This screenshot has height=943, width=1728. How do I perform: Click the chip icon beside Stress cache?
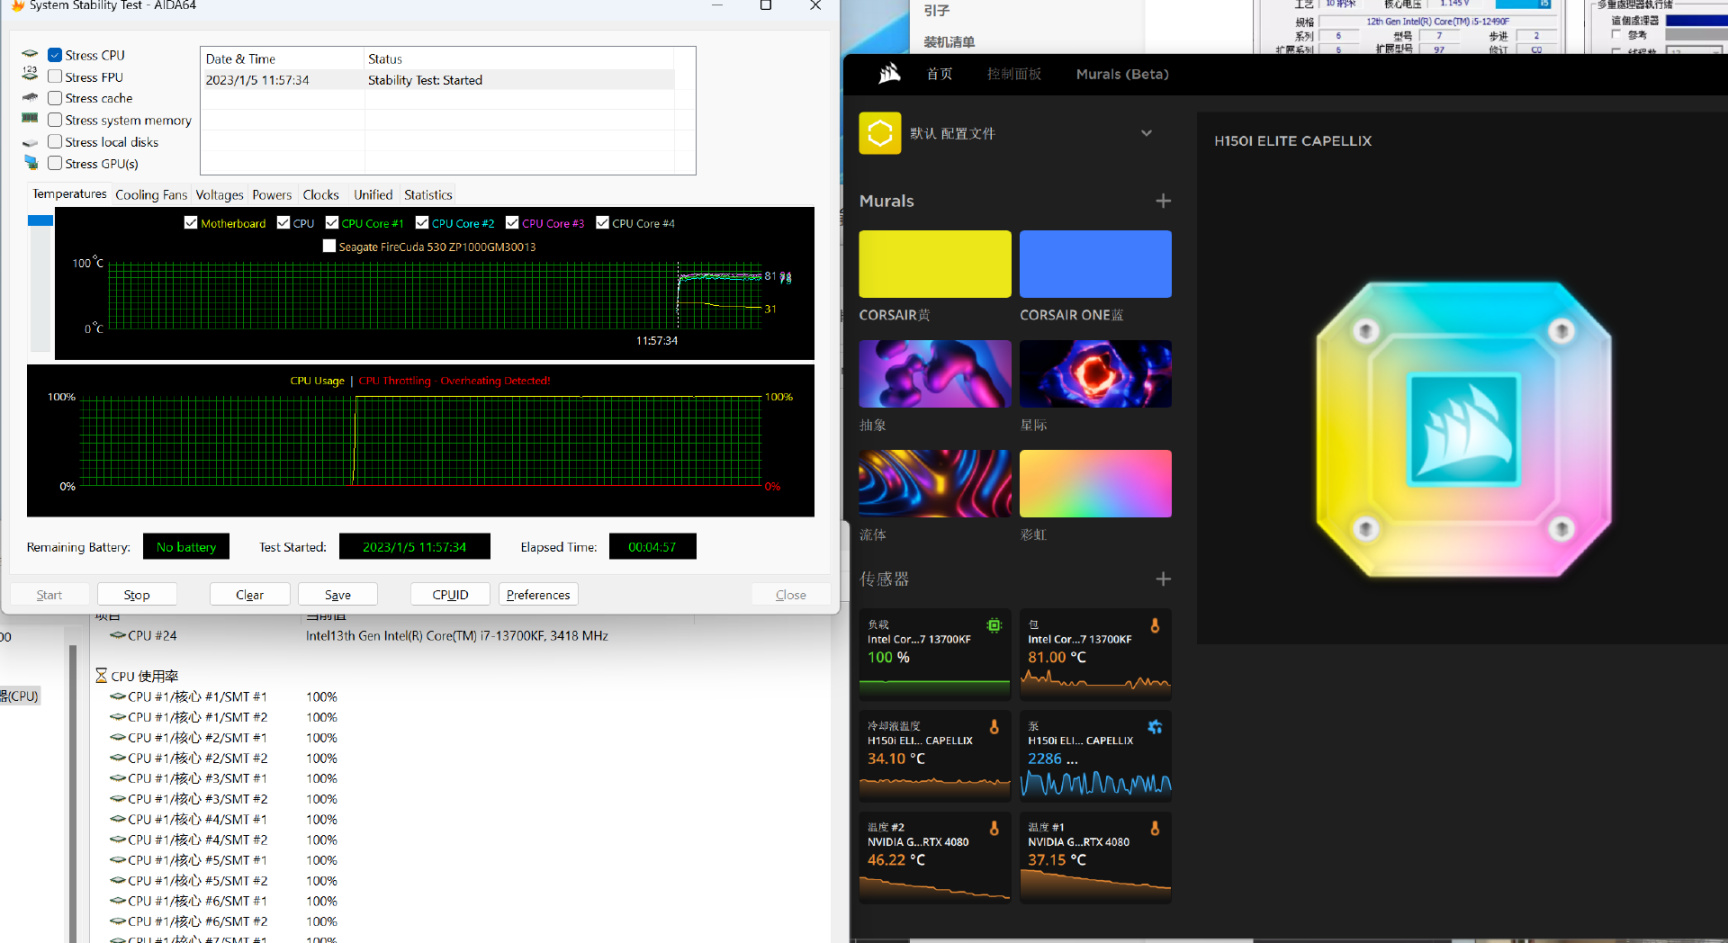(30, 97)
